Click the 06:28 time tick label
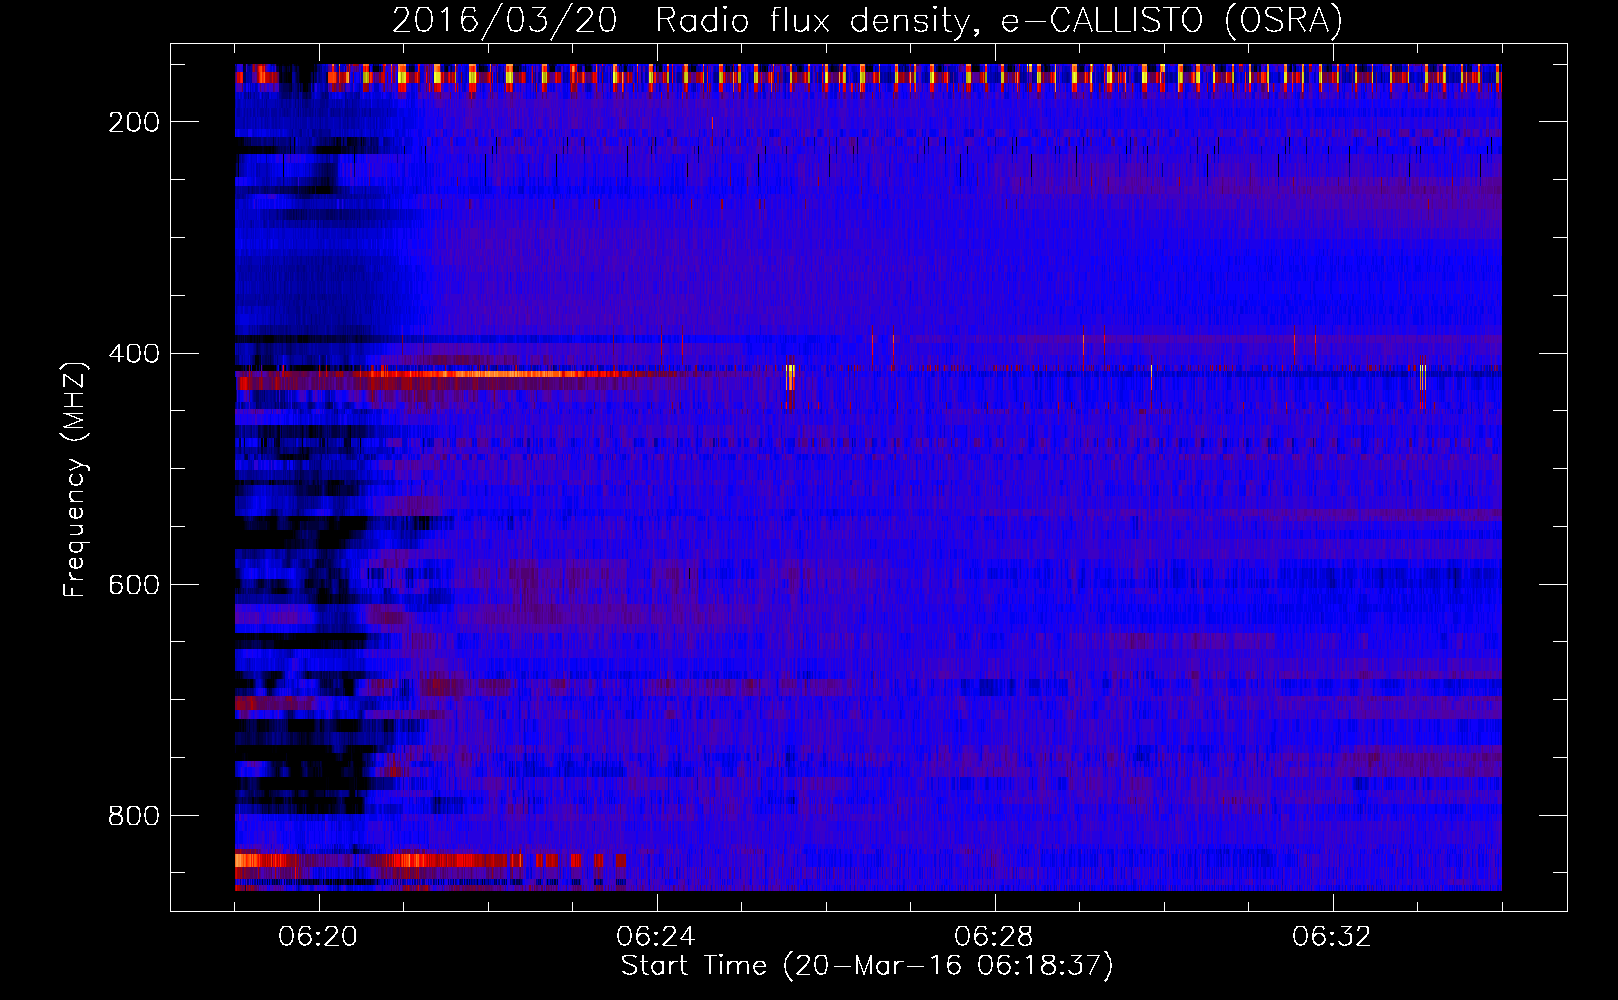The width and height of the screenshot is (1618, 1000). point(995,937)
